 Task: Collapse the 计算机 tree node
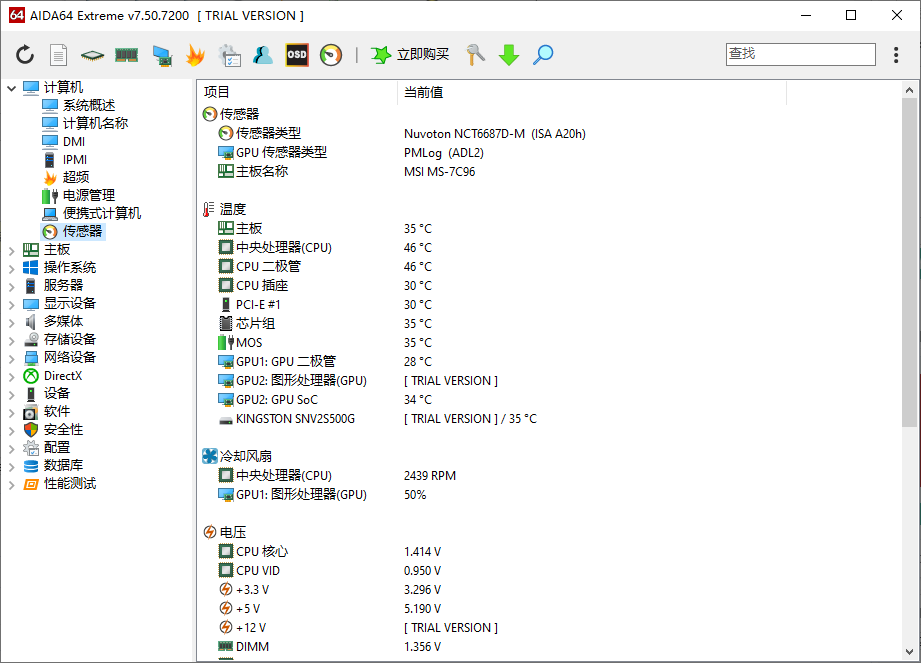pos(11,88)
